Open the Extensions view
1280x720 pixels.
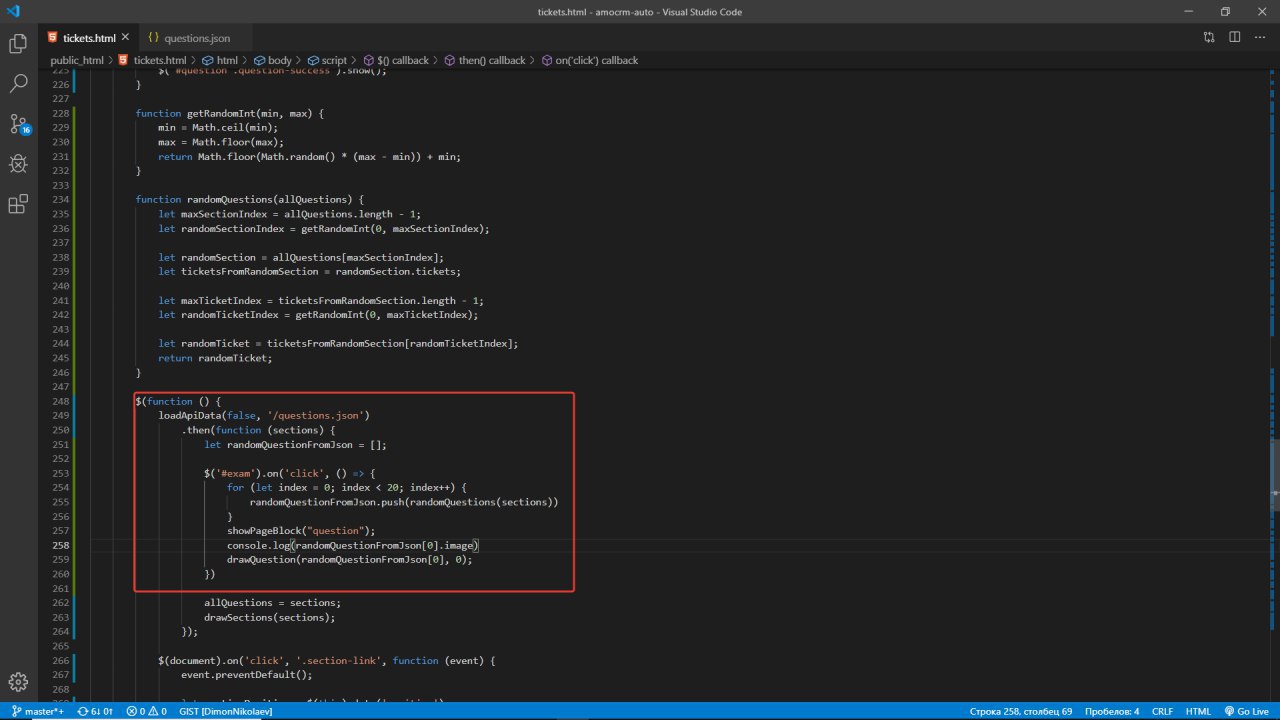pyautogui.click(x=18, y=204)
